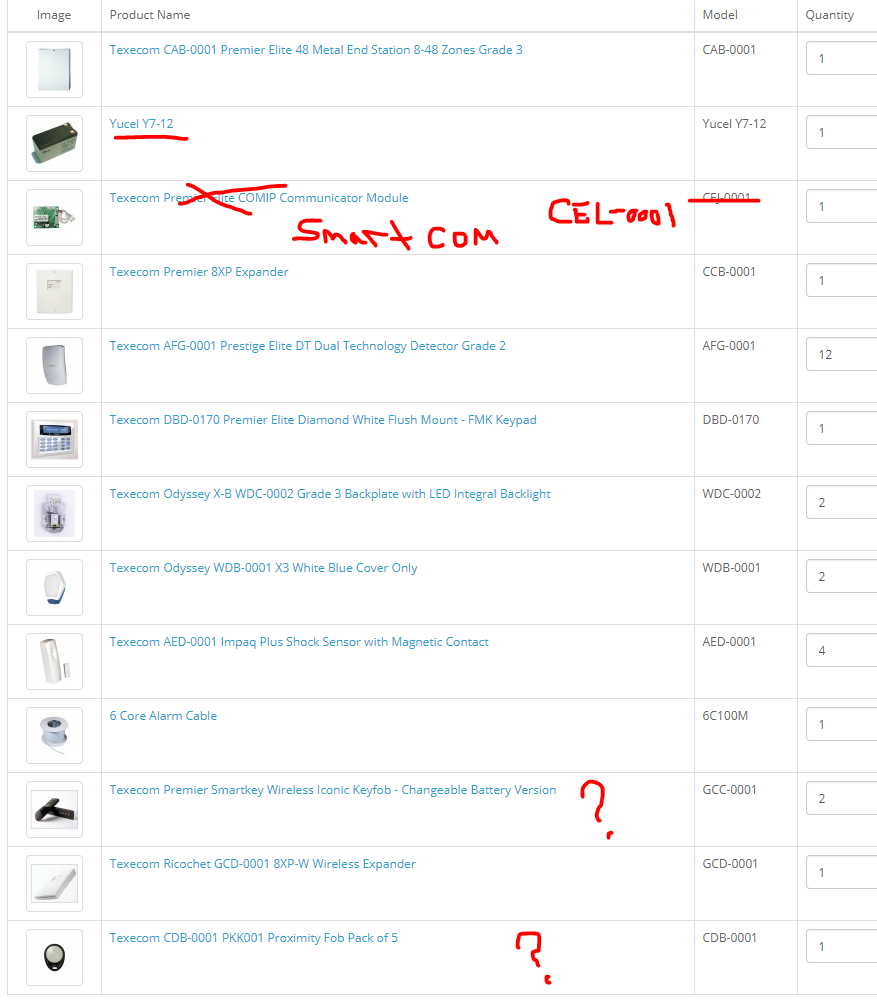Open the 6 Core Alarm Cable image
The height and width of the screenshot is (1003, 877).
click(x=54, y=736)
